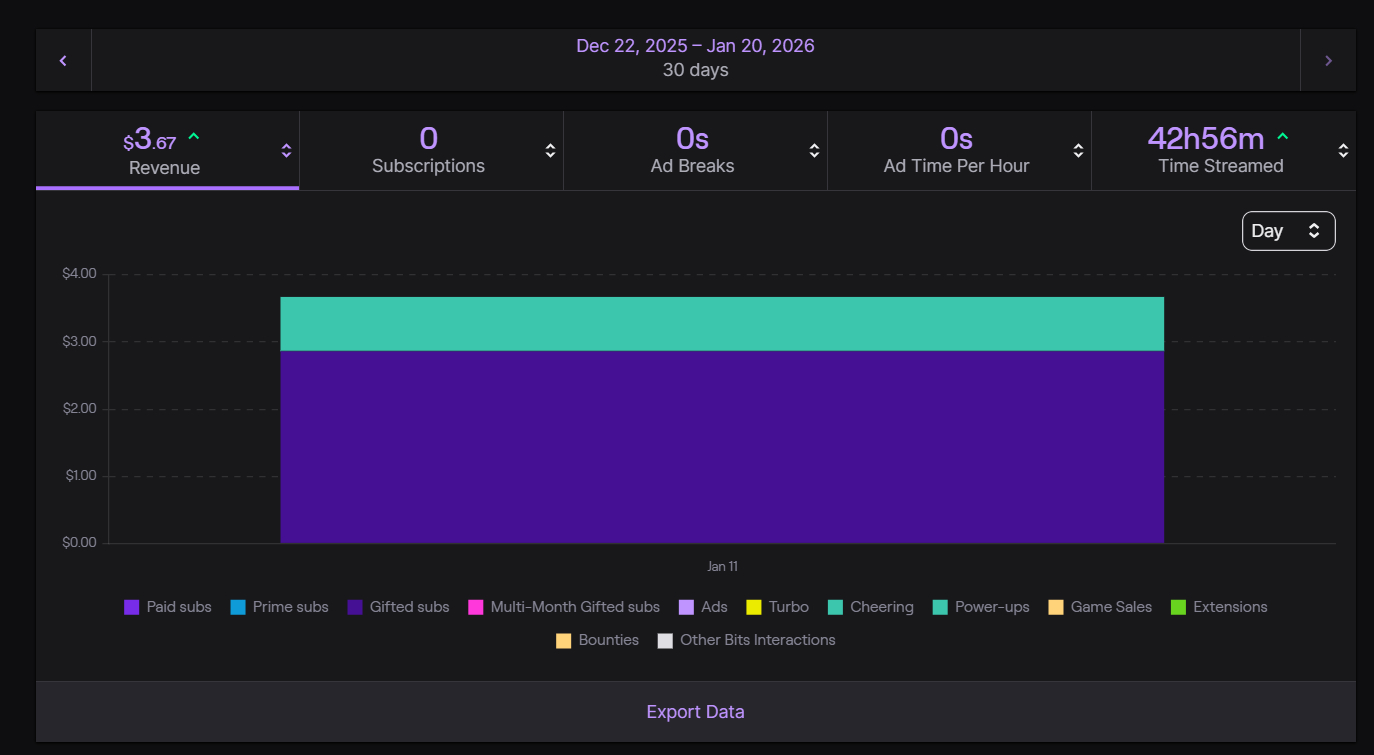1374x755 pixels.
Task: Select the Revenue tab
Action: click(164, 151)
